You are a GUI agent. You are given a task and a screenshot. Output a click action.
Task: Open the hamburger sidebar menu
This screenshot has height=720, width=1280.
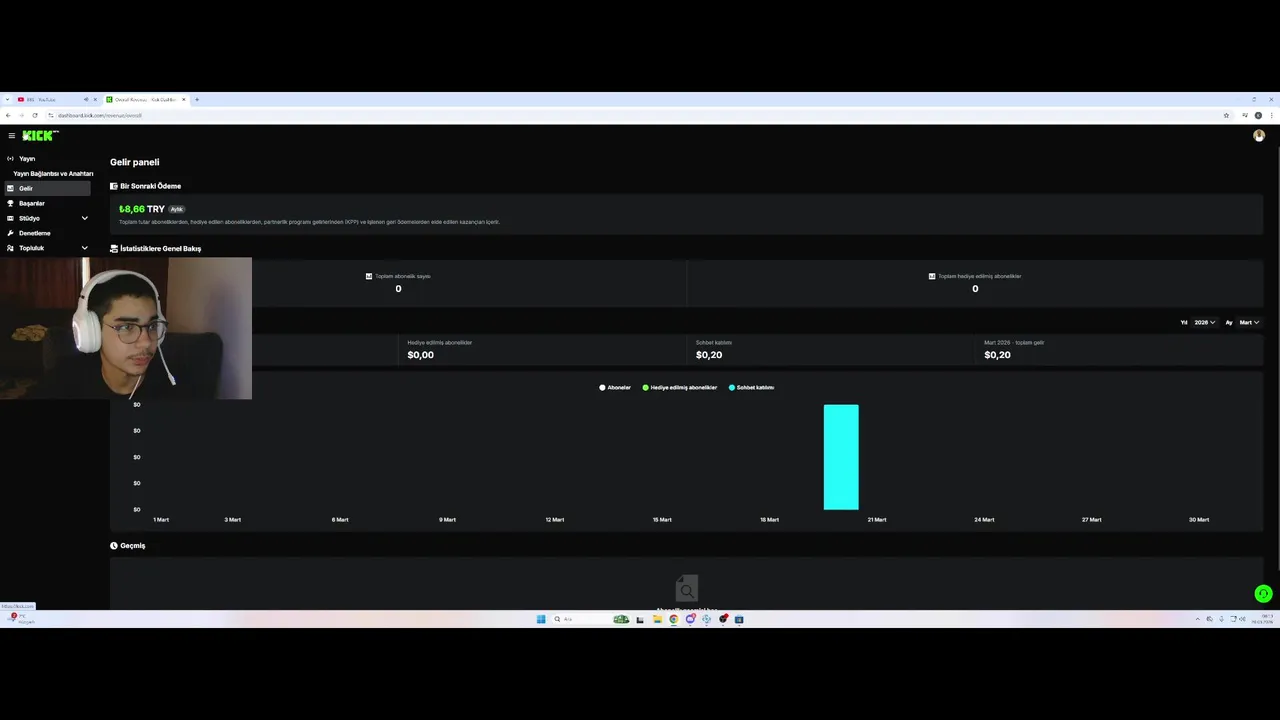11,135
